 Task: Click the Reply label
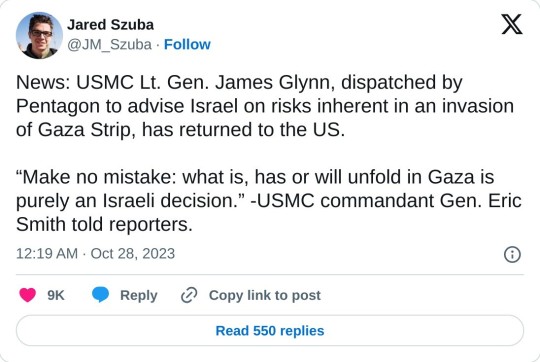pos(138,296)
